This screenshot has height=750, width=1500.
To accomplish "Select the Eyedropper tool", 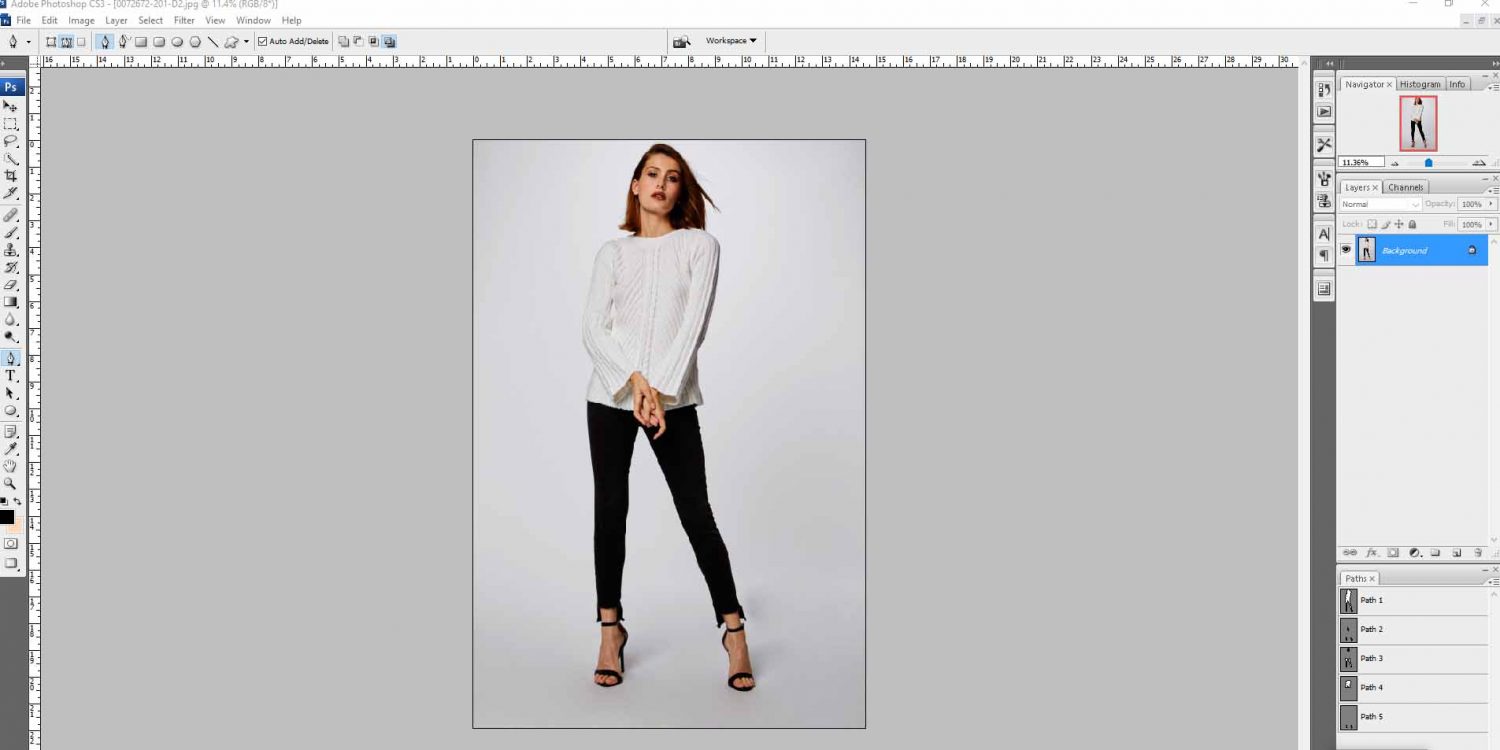I will coord(11,449).
